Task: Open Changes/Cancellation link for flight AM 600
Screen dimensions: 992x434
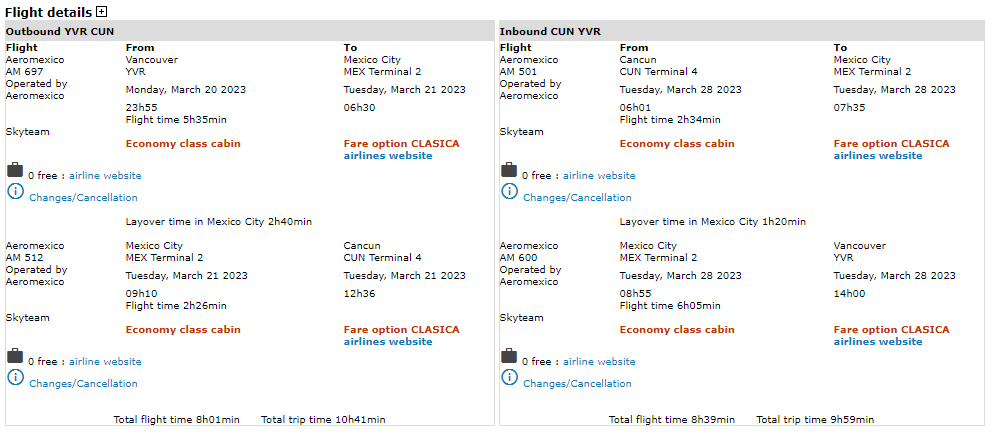Action: [577, 384]
